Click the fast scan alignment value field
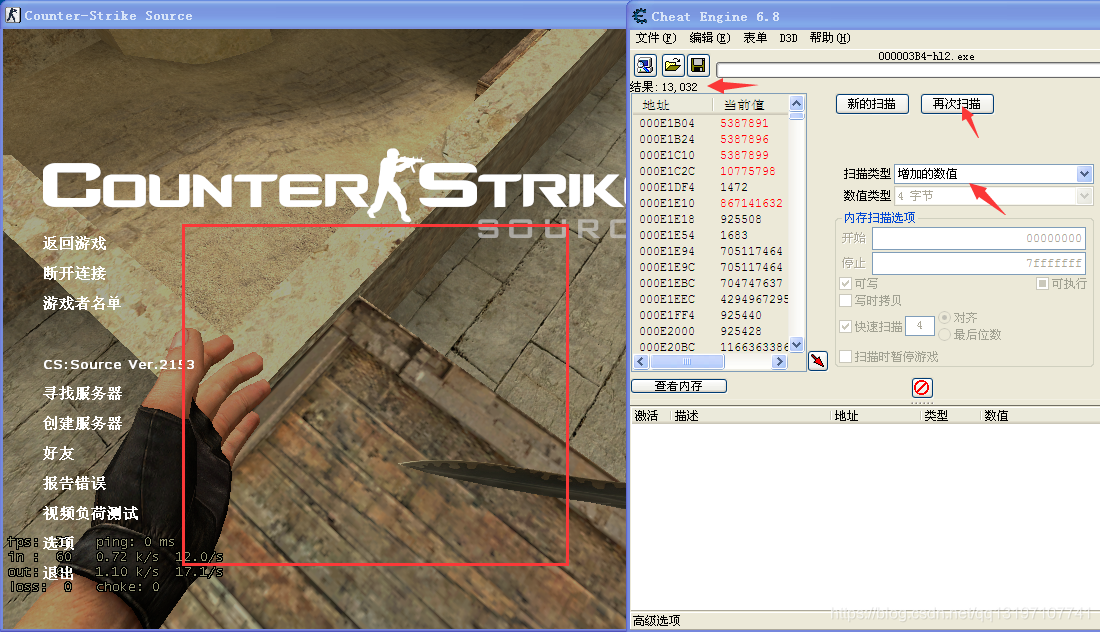 point(920,325)
